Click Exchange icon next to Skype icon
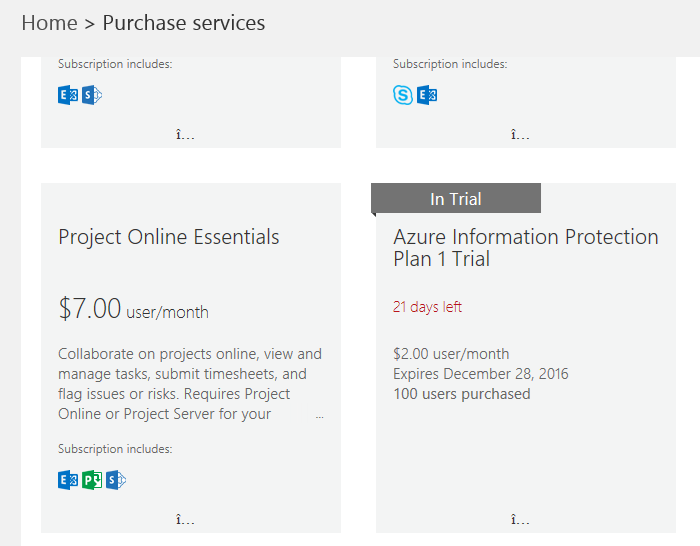The width and height of the screenshot is (700, 546). [x=427, y=95]
